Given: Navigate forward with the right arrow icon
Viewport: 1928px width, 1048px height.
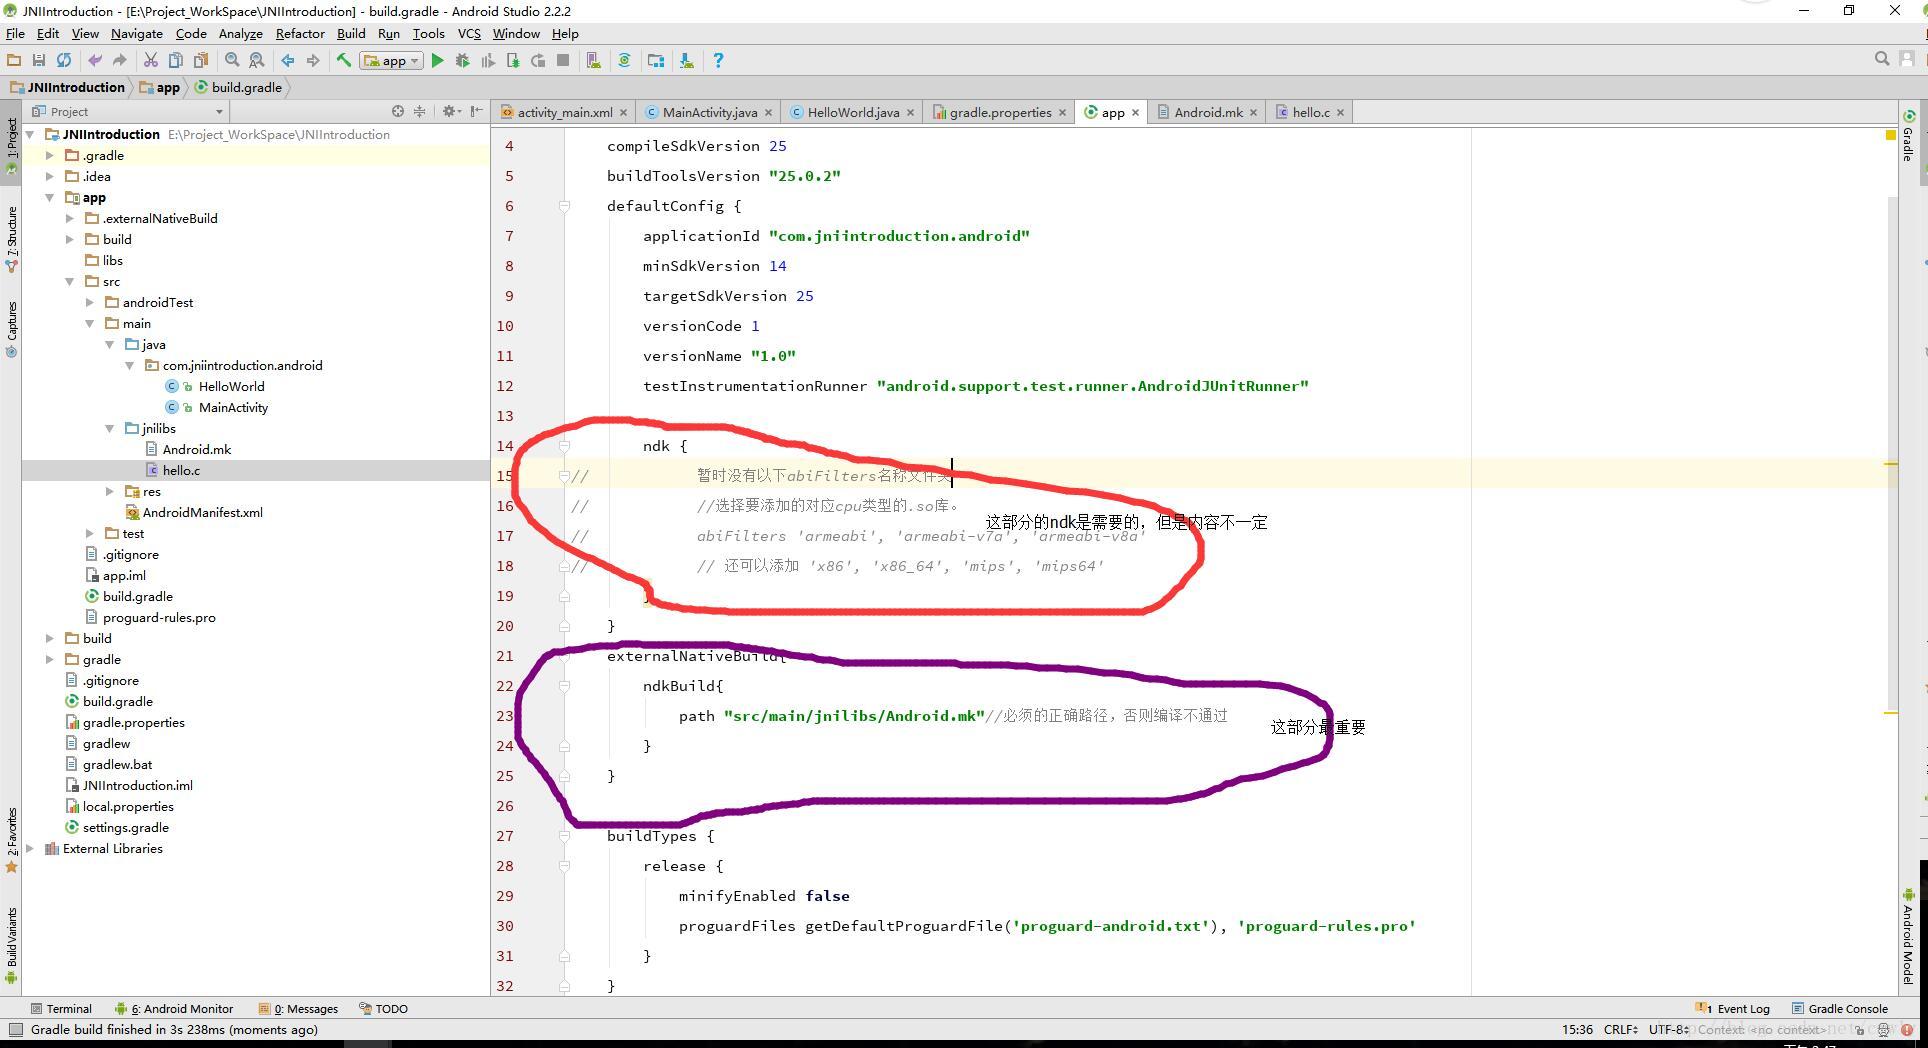Looking at the screenshot, I should pos(313,61).
